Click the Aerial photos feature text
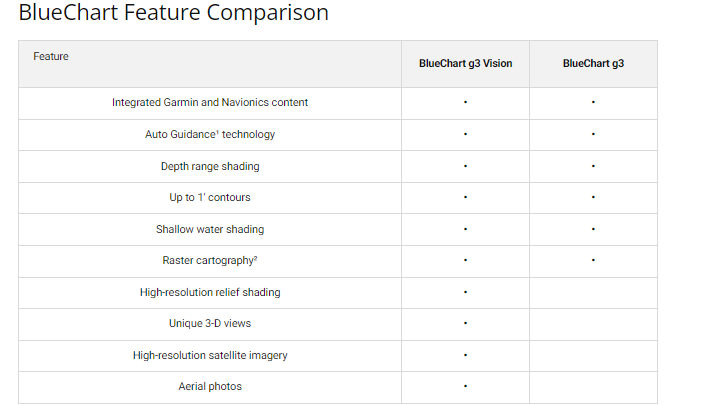The width and height of the screenshot is (726, 406). (x=210, y=386)
